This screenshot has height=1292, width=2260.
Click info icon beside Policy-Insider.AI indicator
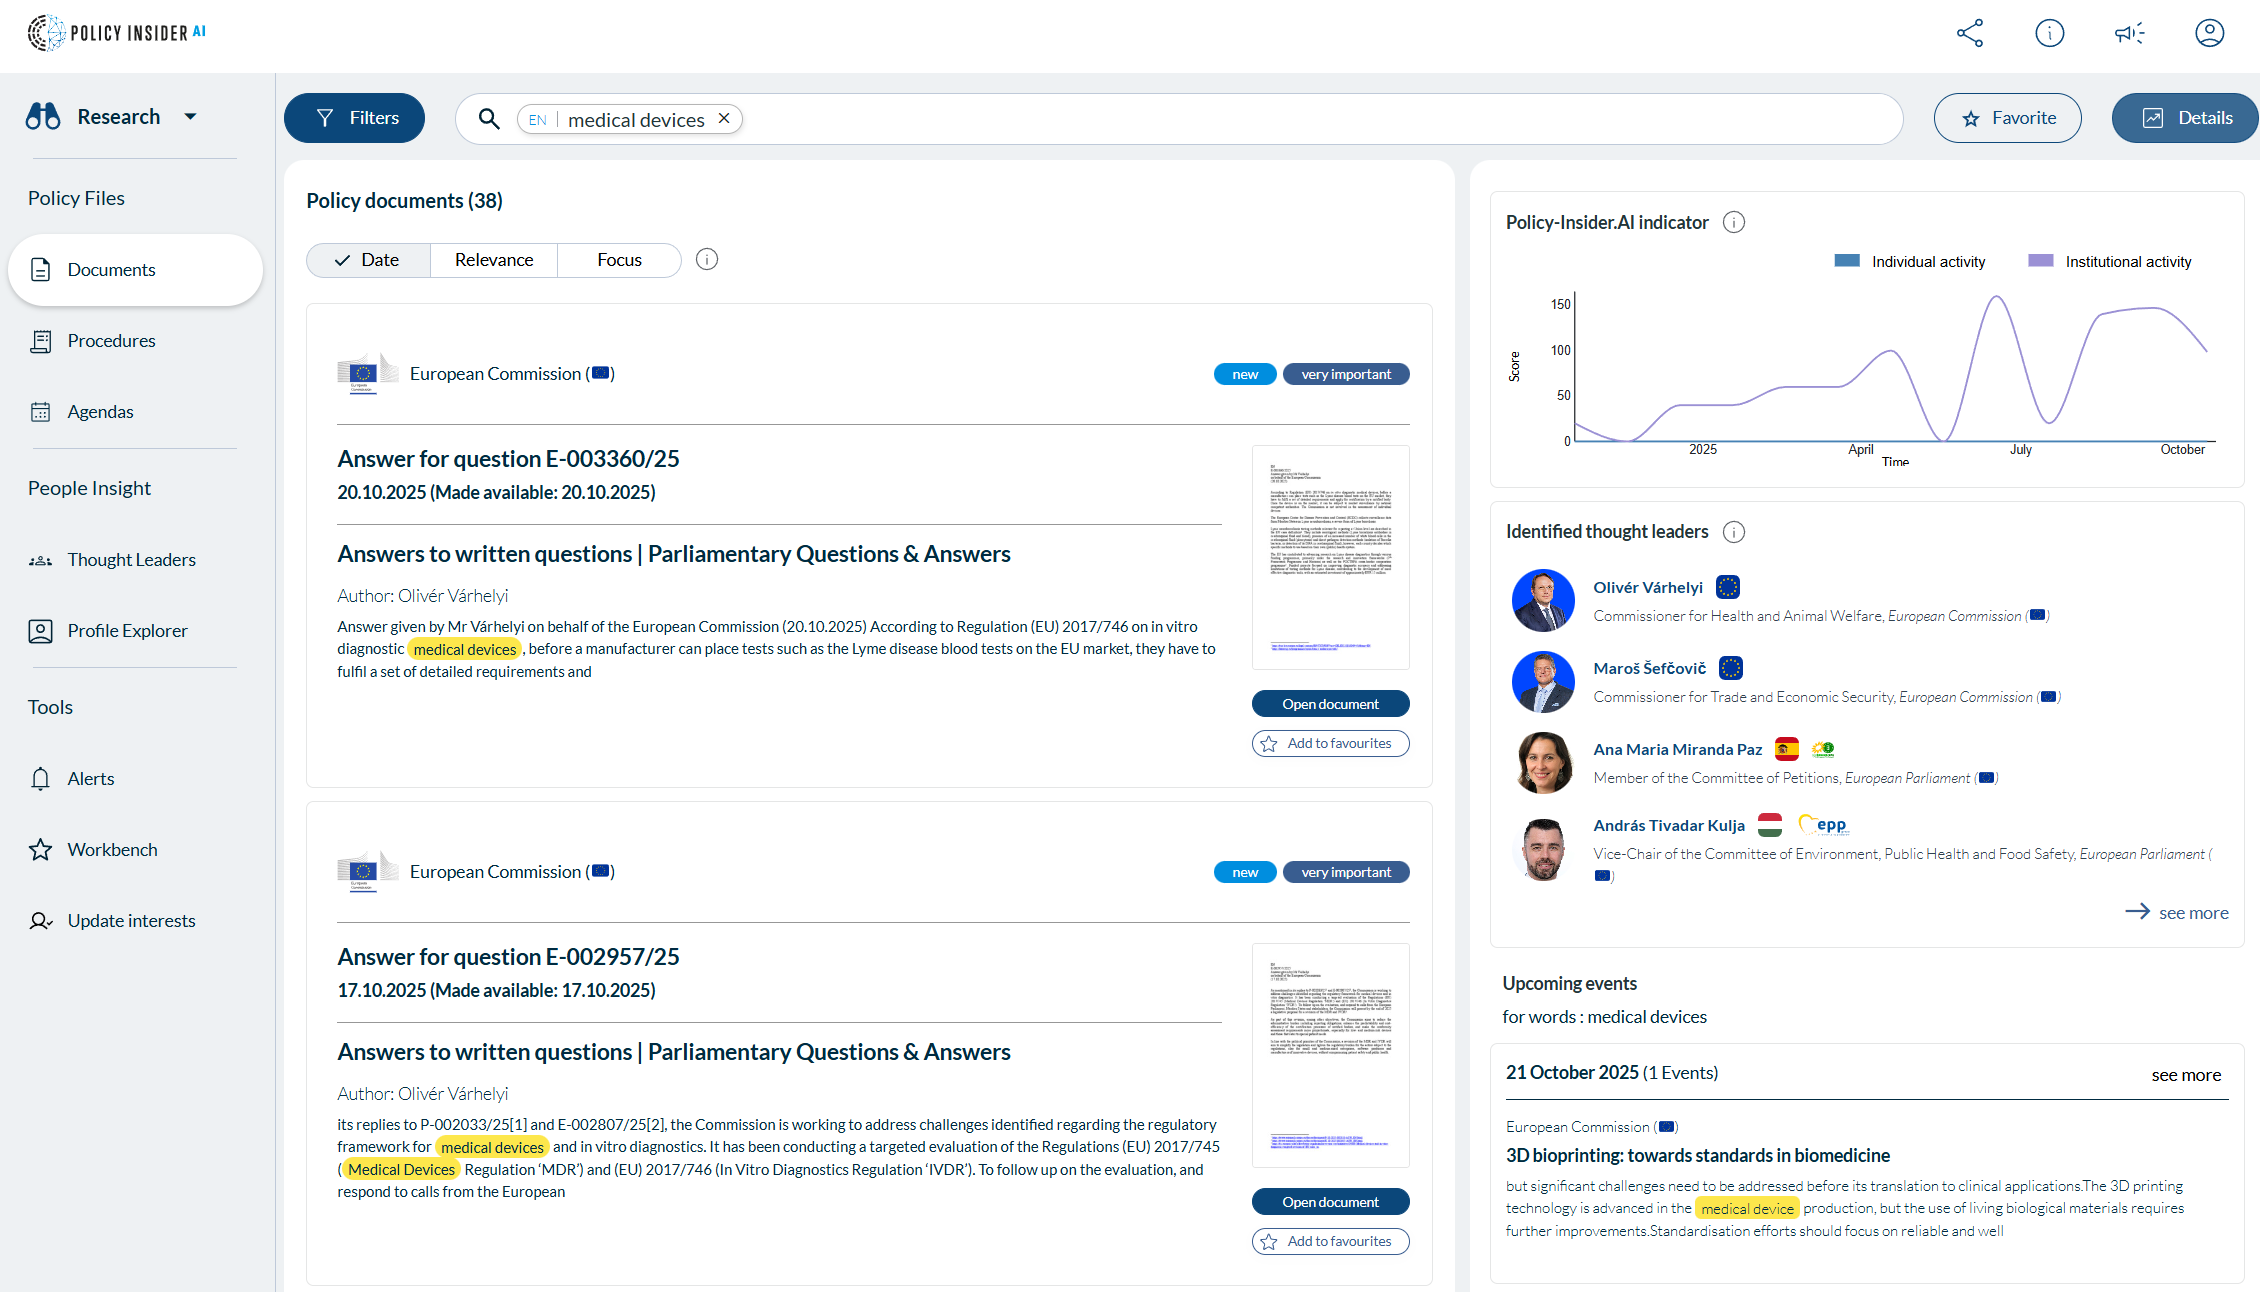pos(1734,222)
